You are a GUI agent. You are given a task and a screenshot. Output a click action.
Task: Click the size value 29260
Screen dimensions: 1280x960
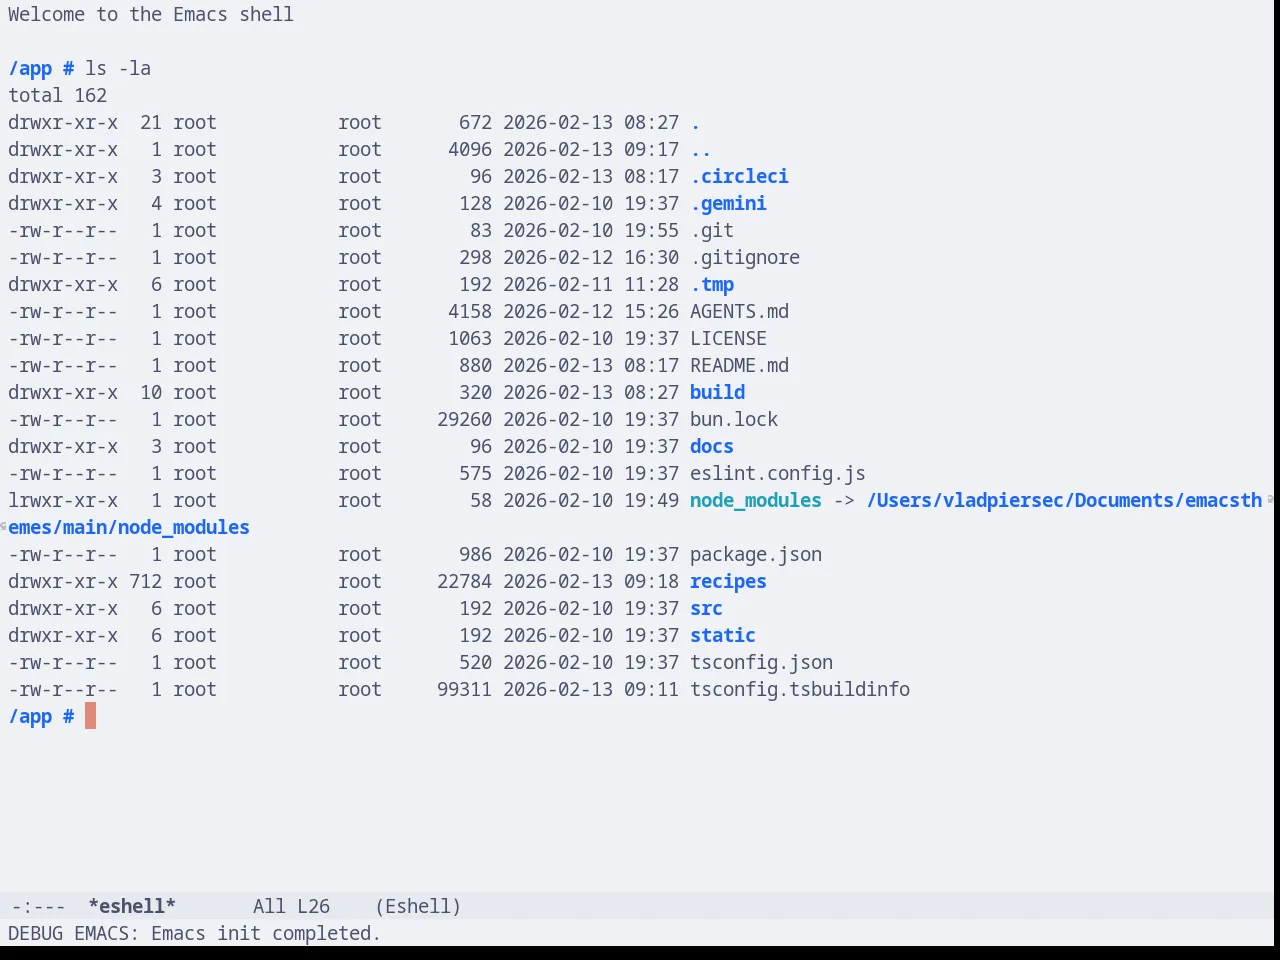[x=464, y=419]
